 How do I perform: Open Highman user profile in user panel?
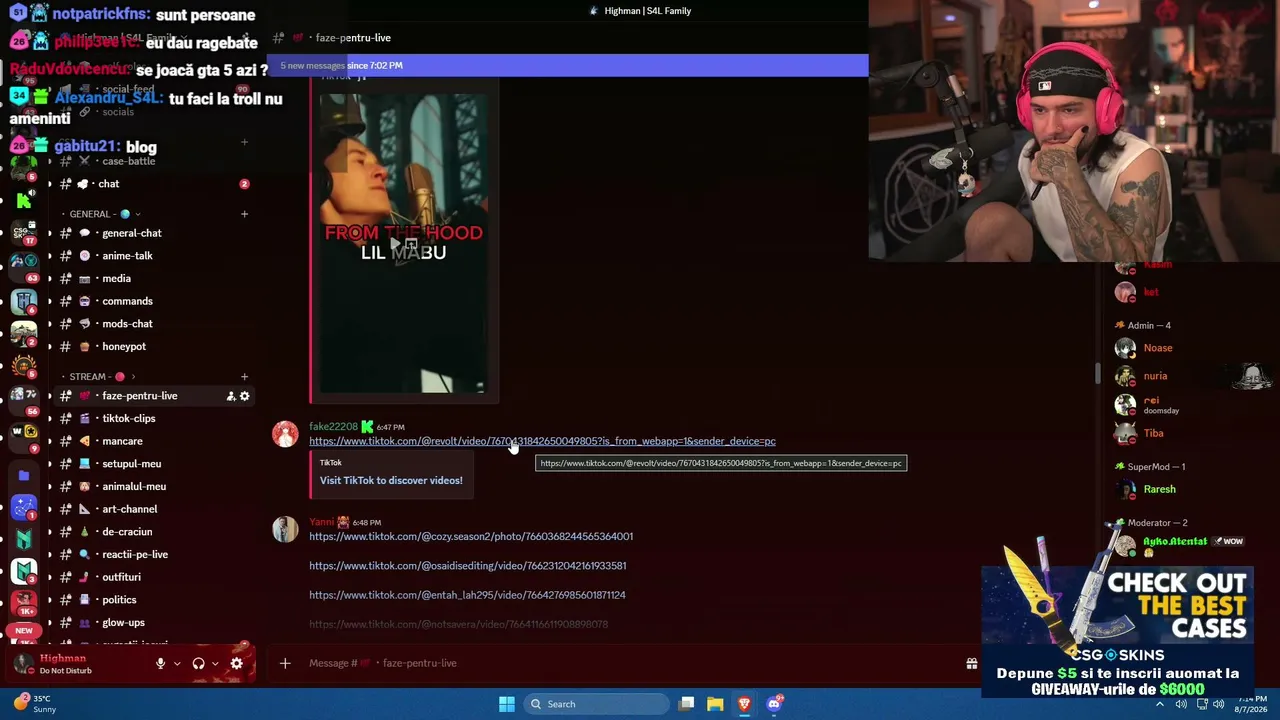(x=65, y=663)
